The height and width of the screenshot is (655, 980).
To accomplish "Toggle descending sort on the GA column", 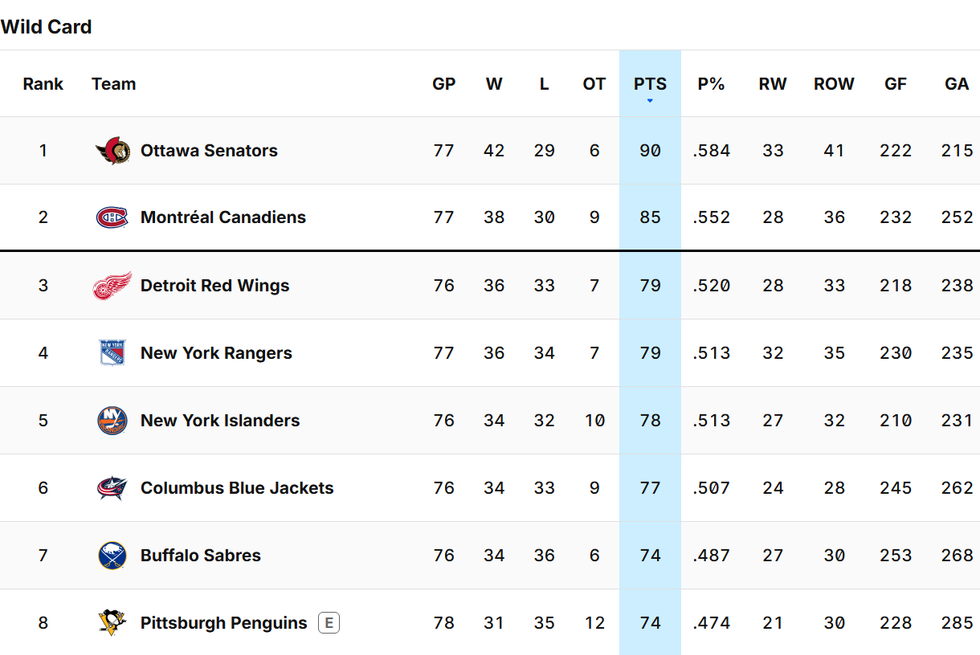I will 956,84.
